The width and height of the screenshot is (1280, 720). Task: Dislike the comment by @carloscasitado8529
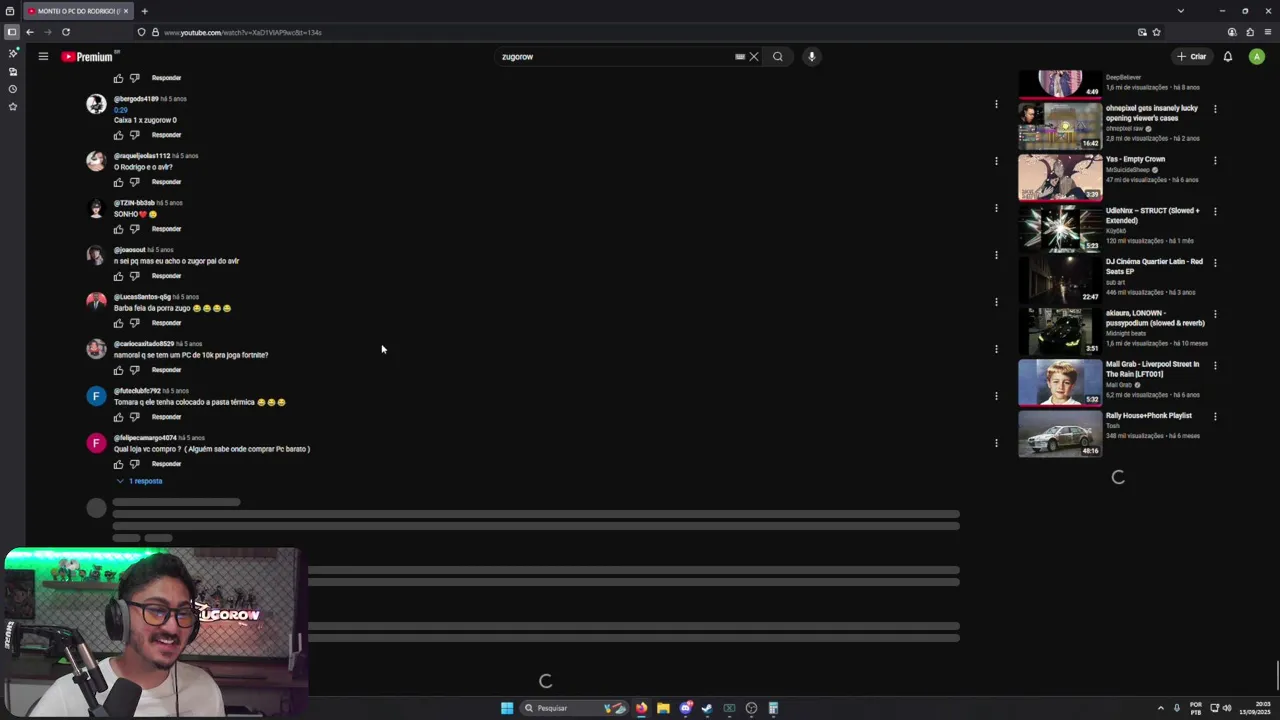point(135,370)
